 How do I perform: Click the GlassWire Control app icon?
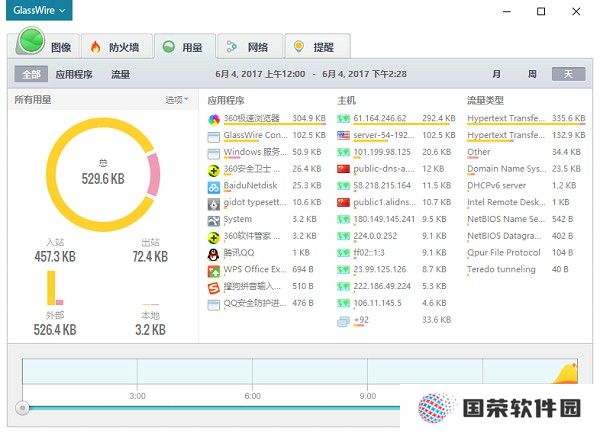click(214, 136)
